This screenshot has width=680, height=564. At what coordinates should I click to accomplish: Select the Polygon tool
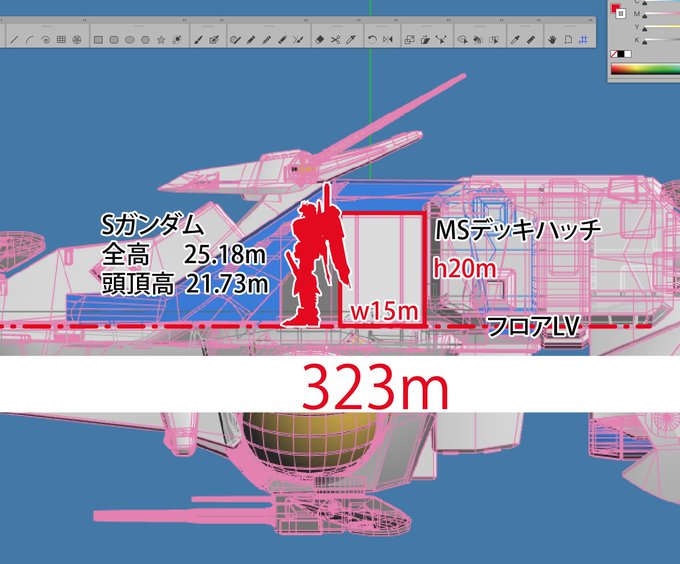[145, 40]
